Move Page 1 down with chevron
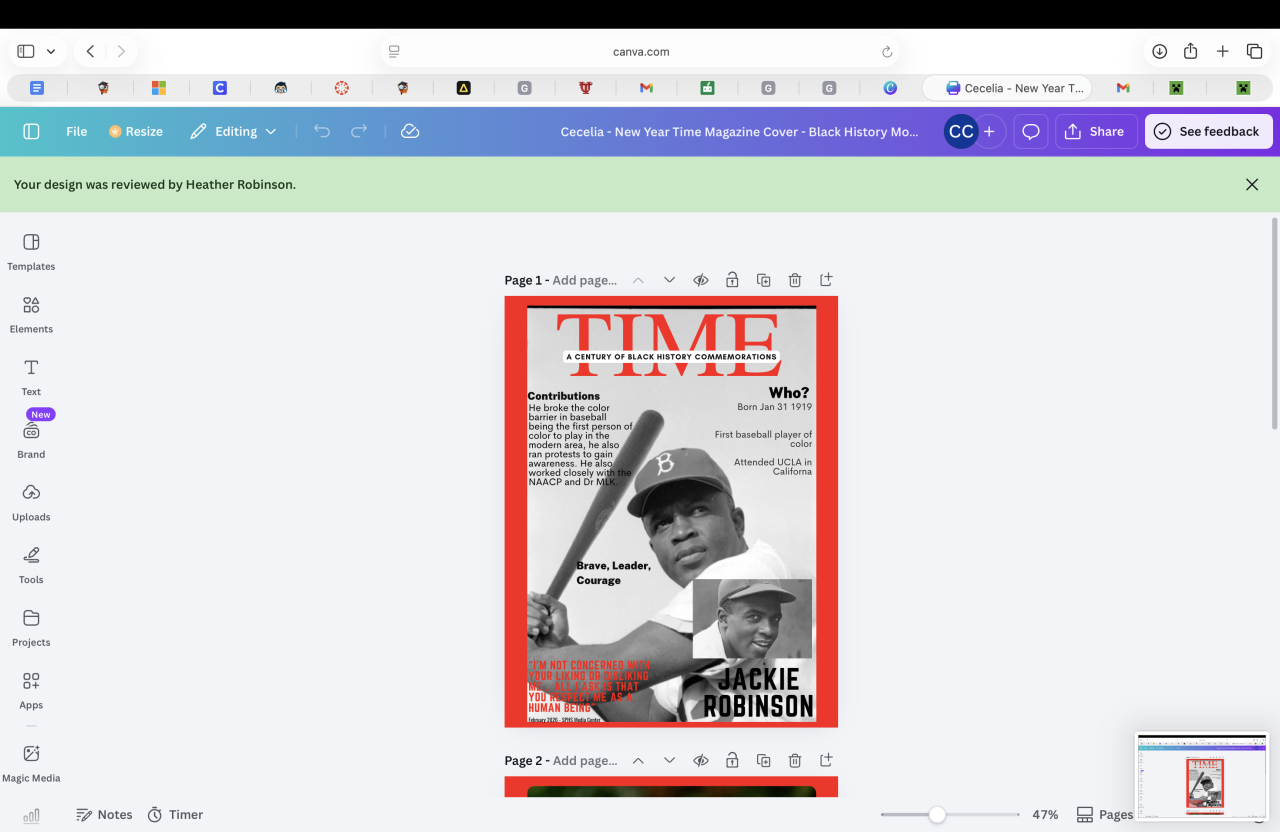Screen dimensions: 1280x832 point(670,281)
